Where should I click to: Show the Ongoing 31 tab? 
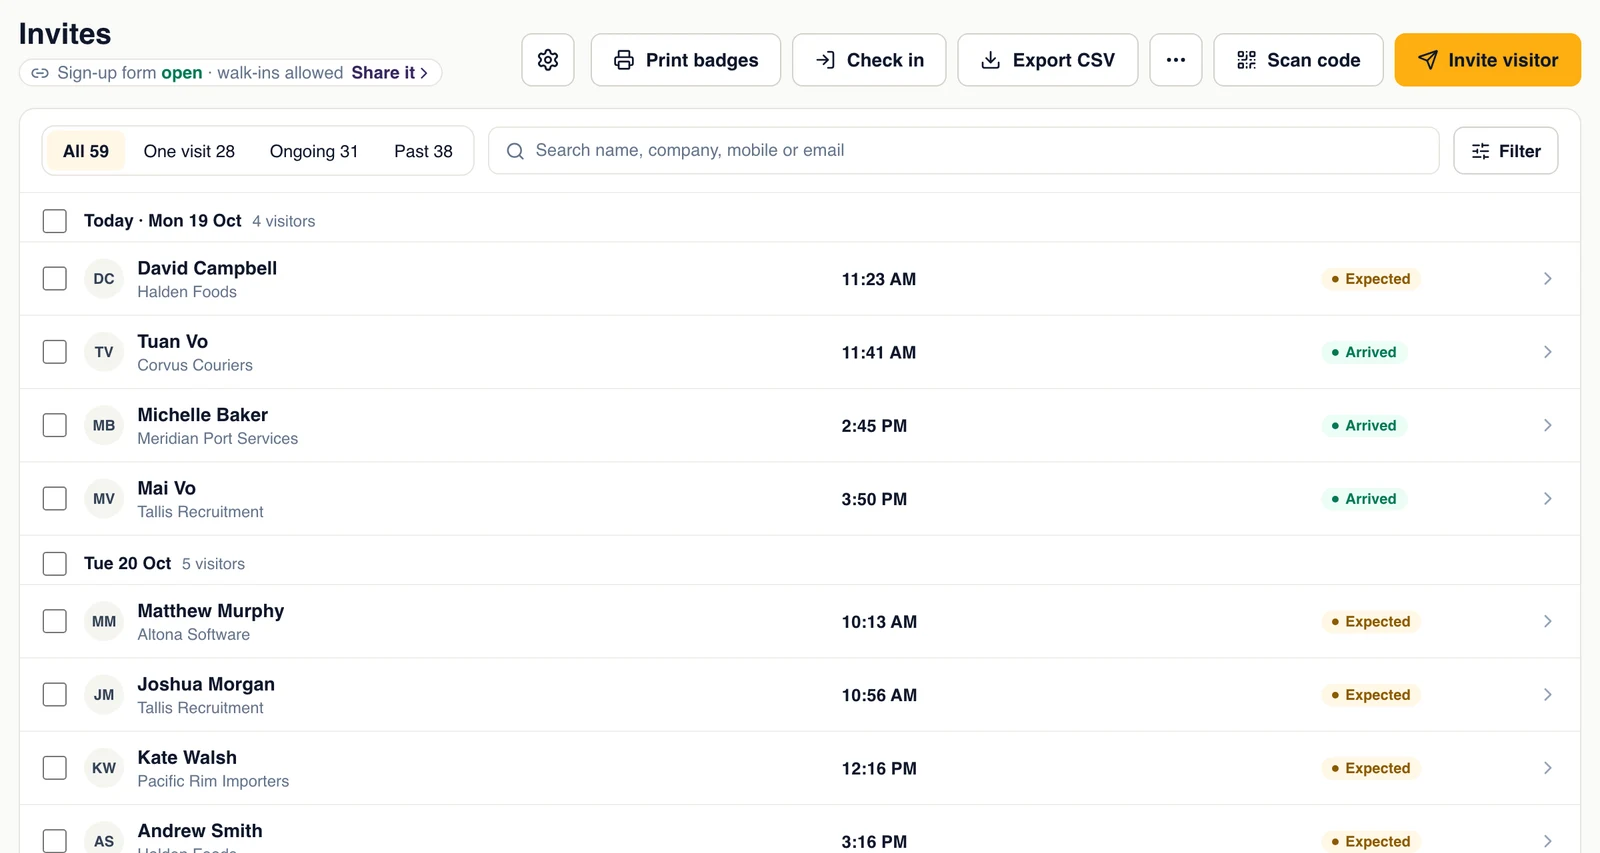click(x=314, y=151)
